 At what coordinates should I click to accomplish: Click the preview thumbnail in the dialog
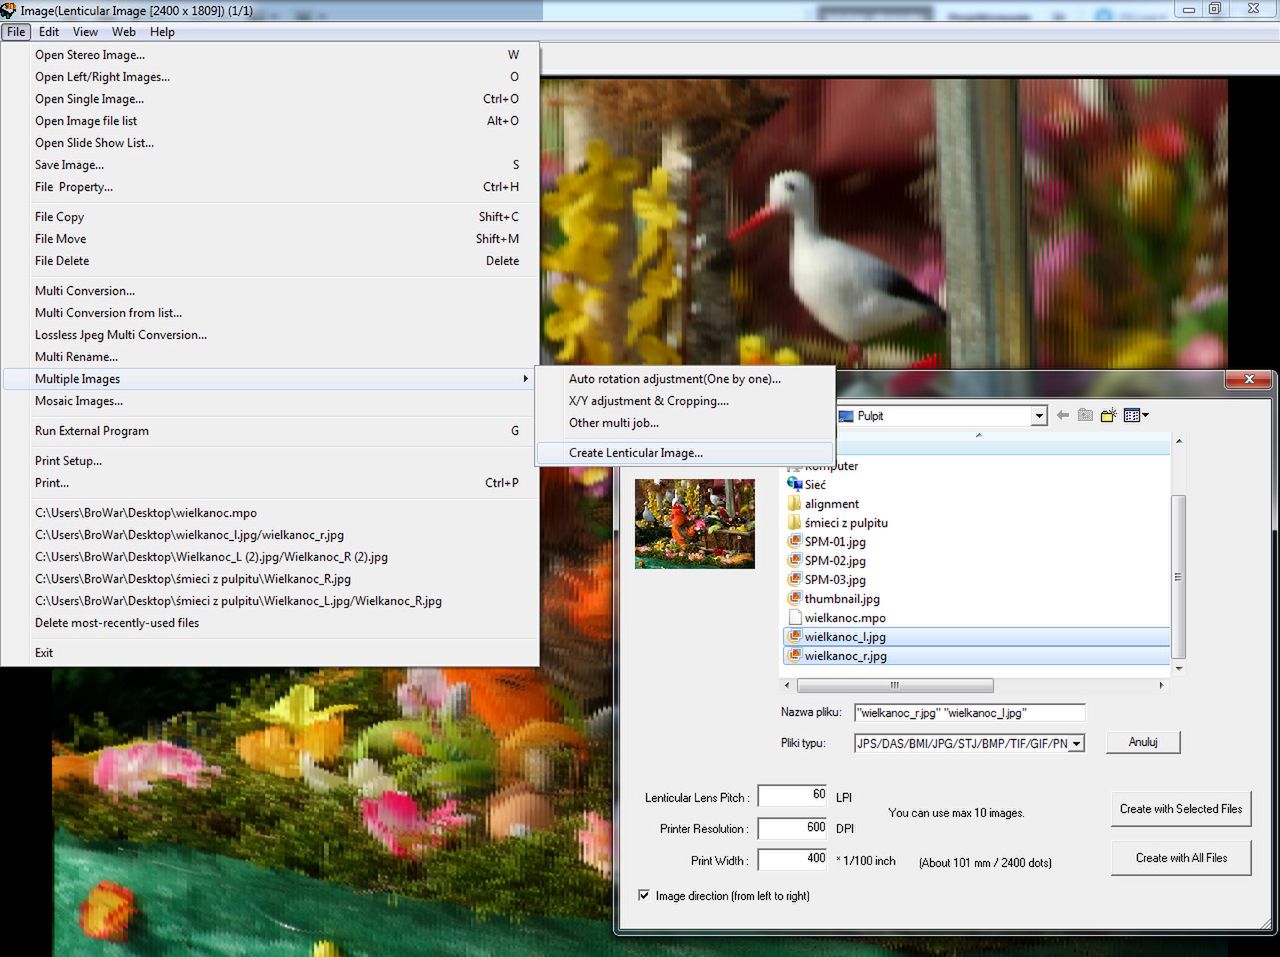click(x=695, y=524)
